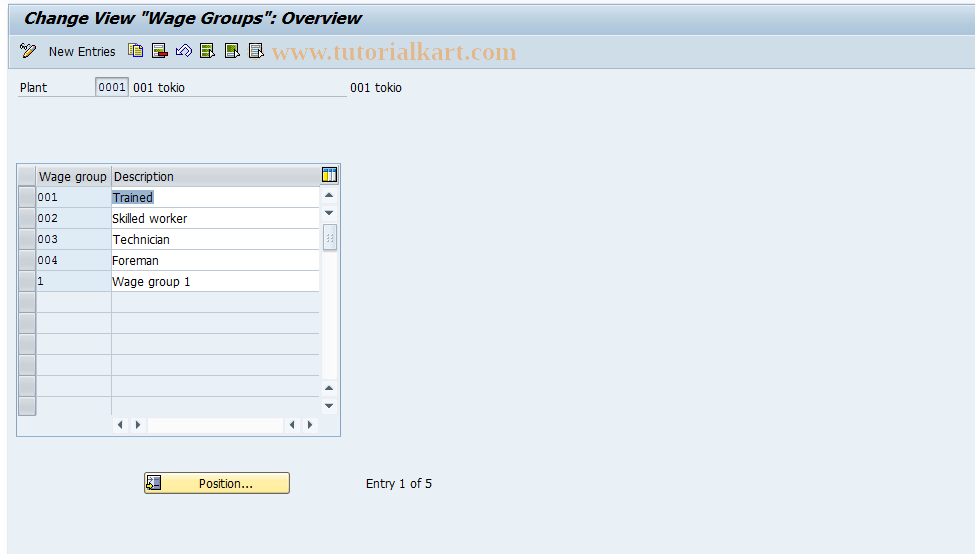Click wage group cell 004

pyautogui.click(x=73, y=261)
